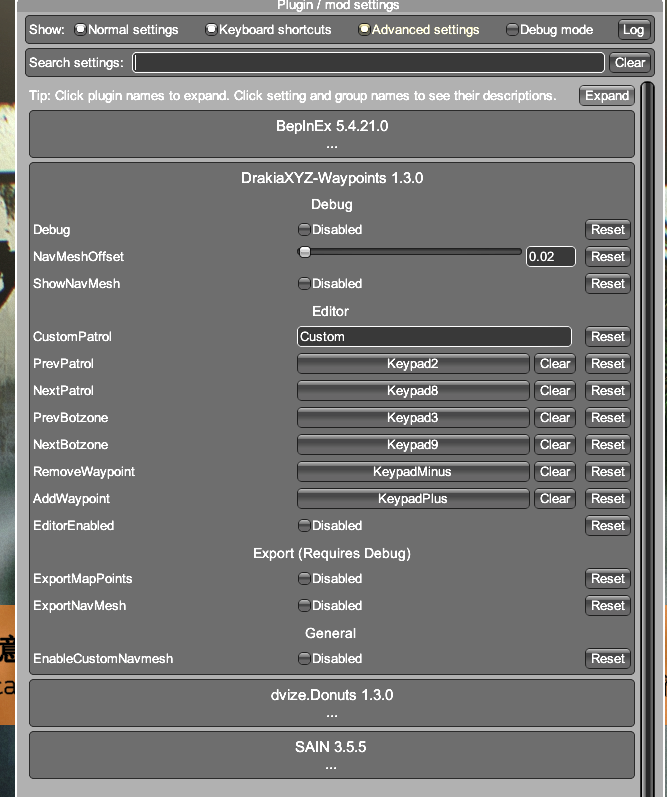Expand the dvize.Donuts 1.3.0 plugin

[331, 694]
